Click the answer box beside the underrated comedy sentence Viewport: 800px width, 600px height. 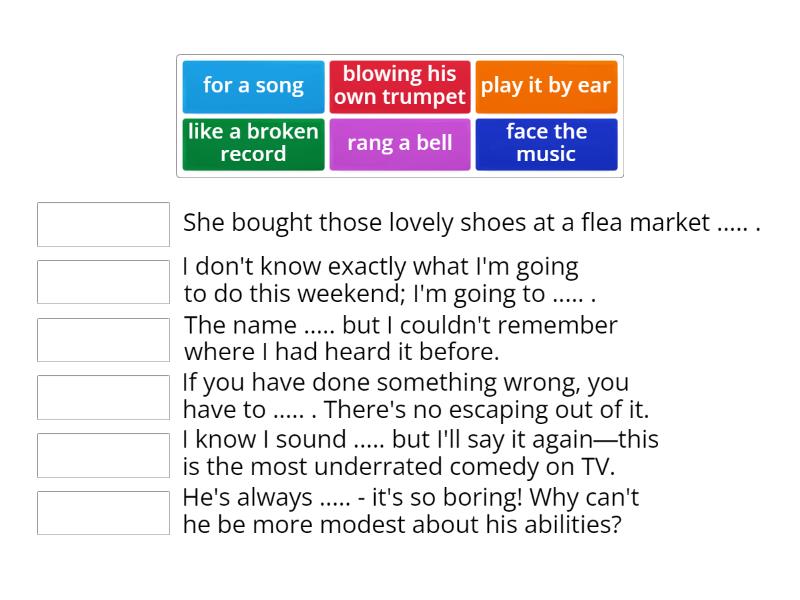tap(103, 454)
